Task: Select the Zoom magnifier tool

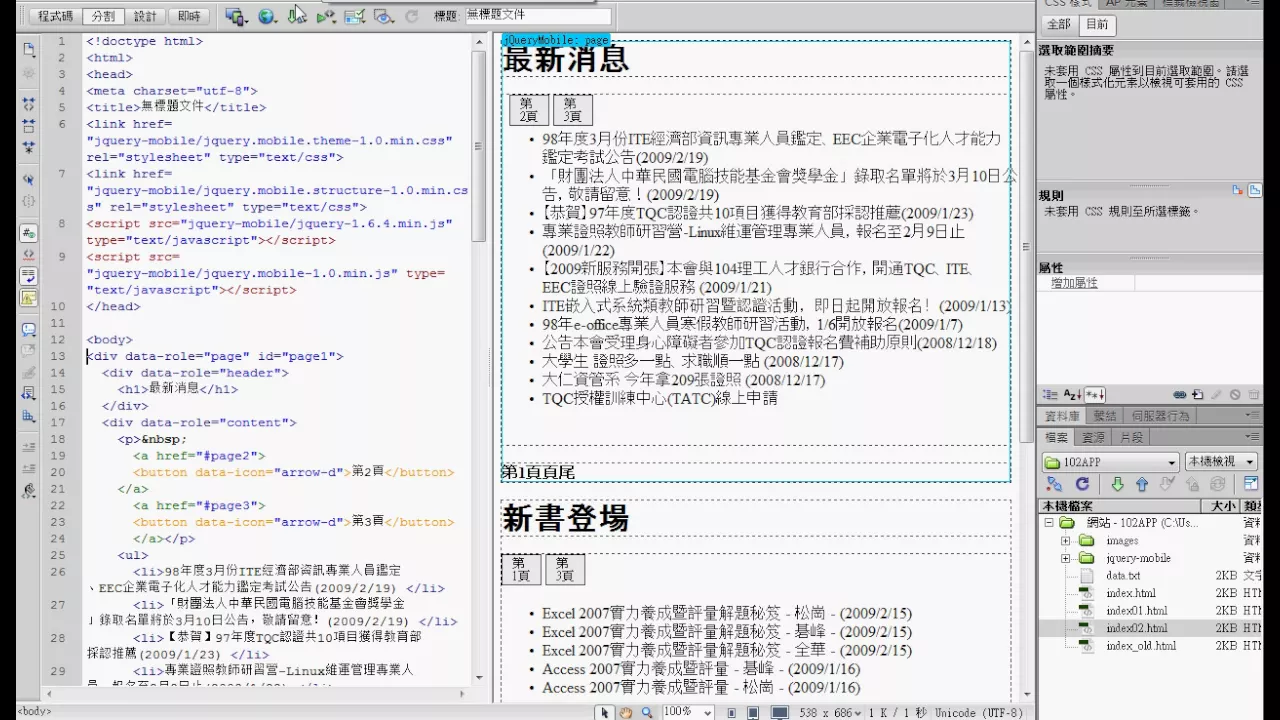Action: pyautogui.click(x=647, y=712)
